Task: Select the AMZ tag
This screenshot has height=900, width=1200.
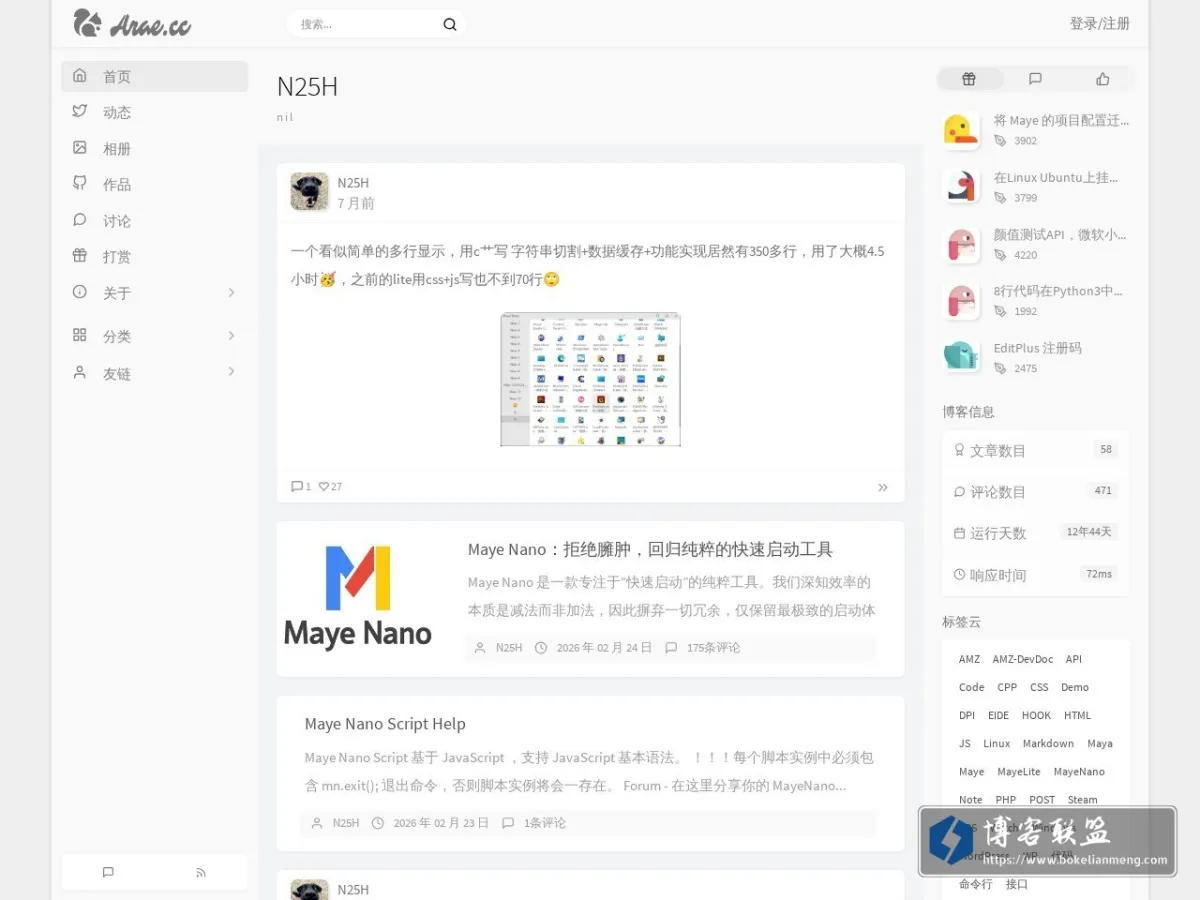Action: click(969, 660)
